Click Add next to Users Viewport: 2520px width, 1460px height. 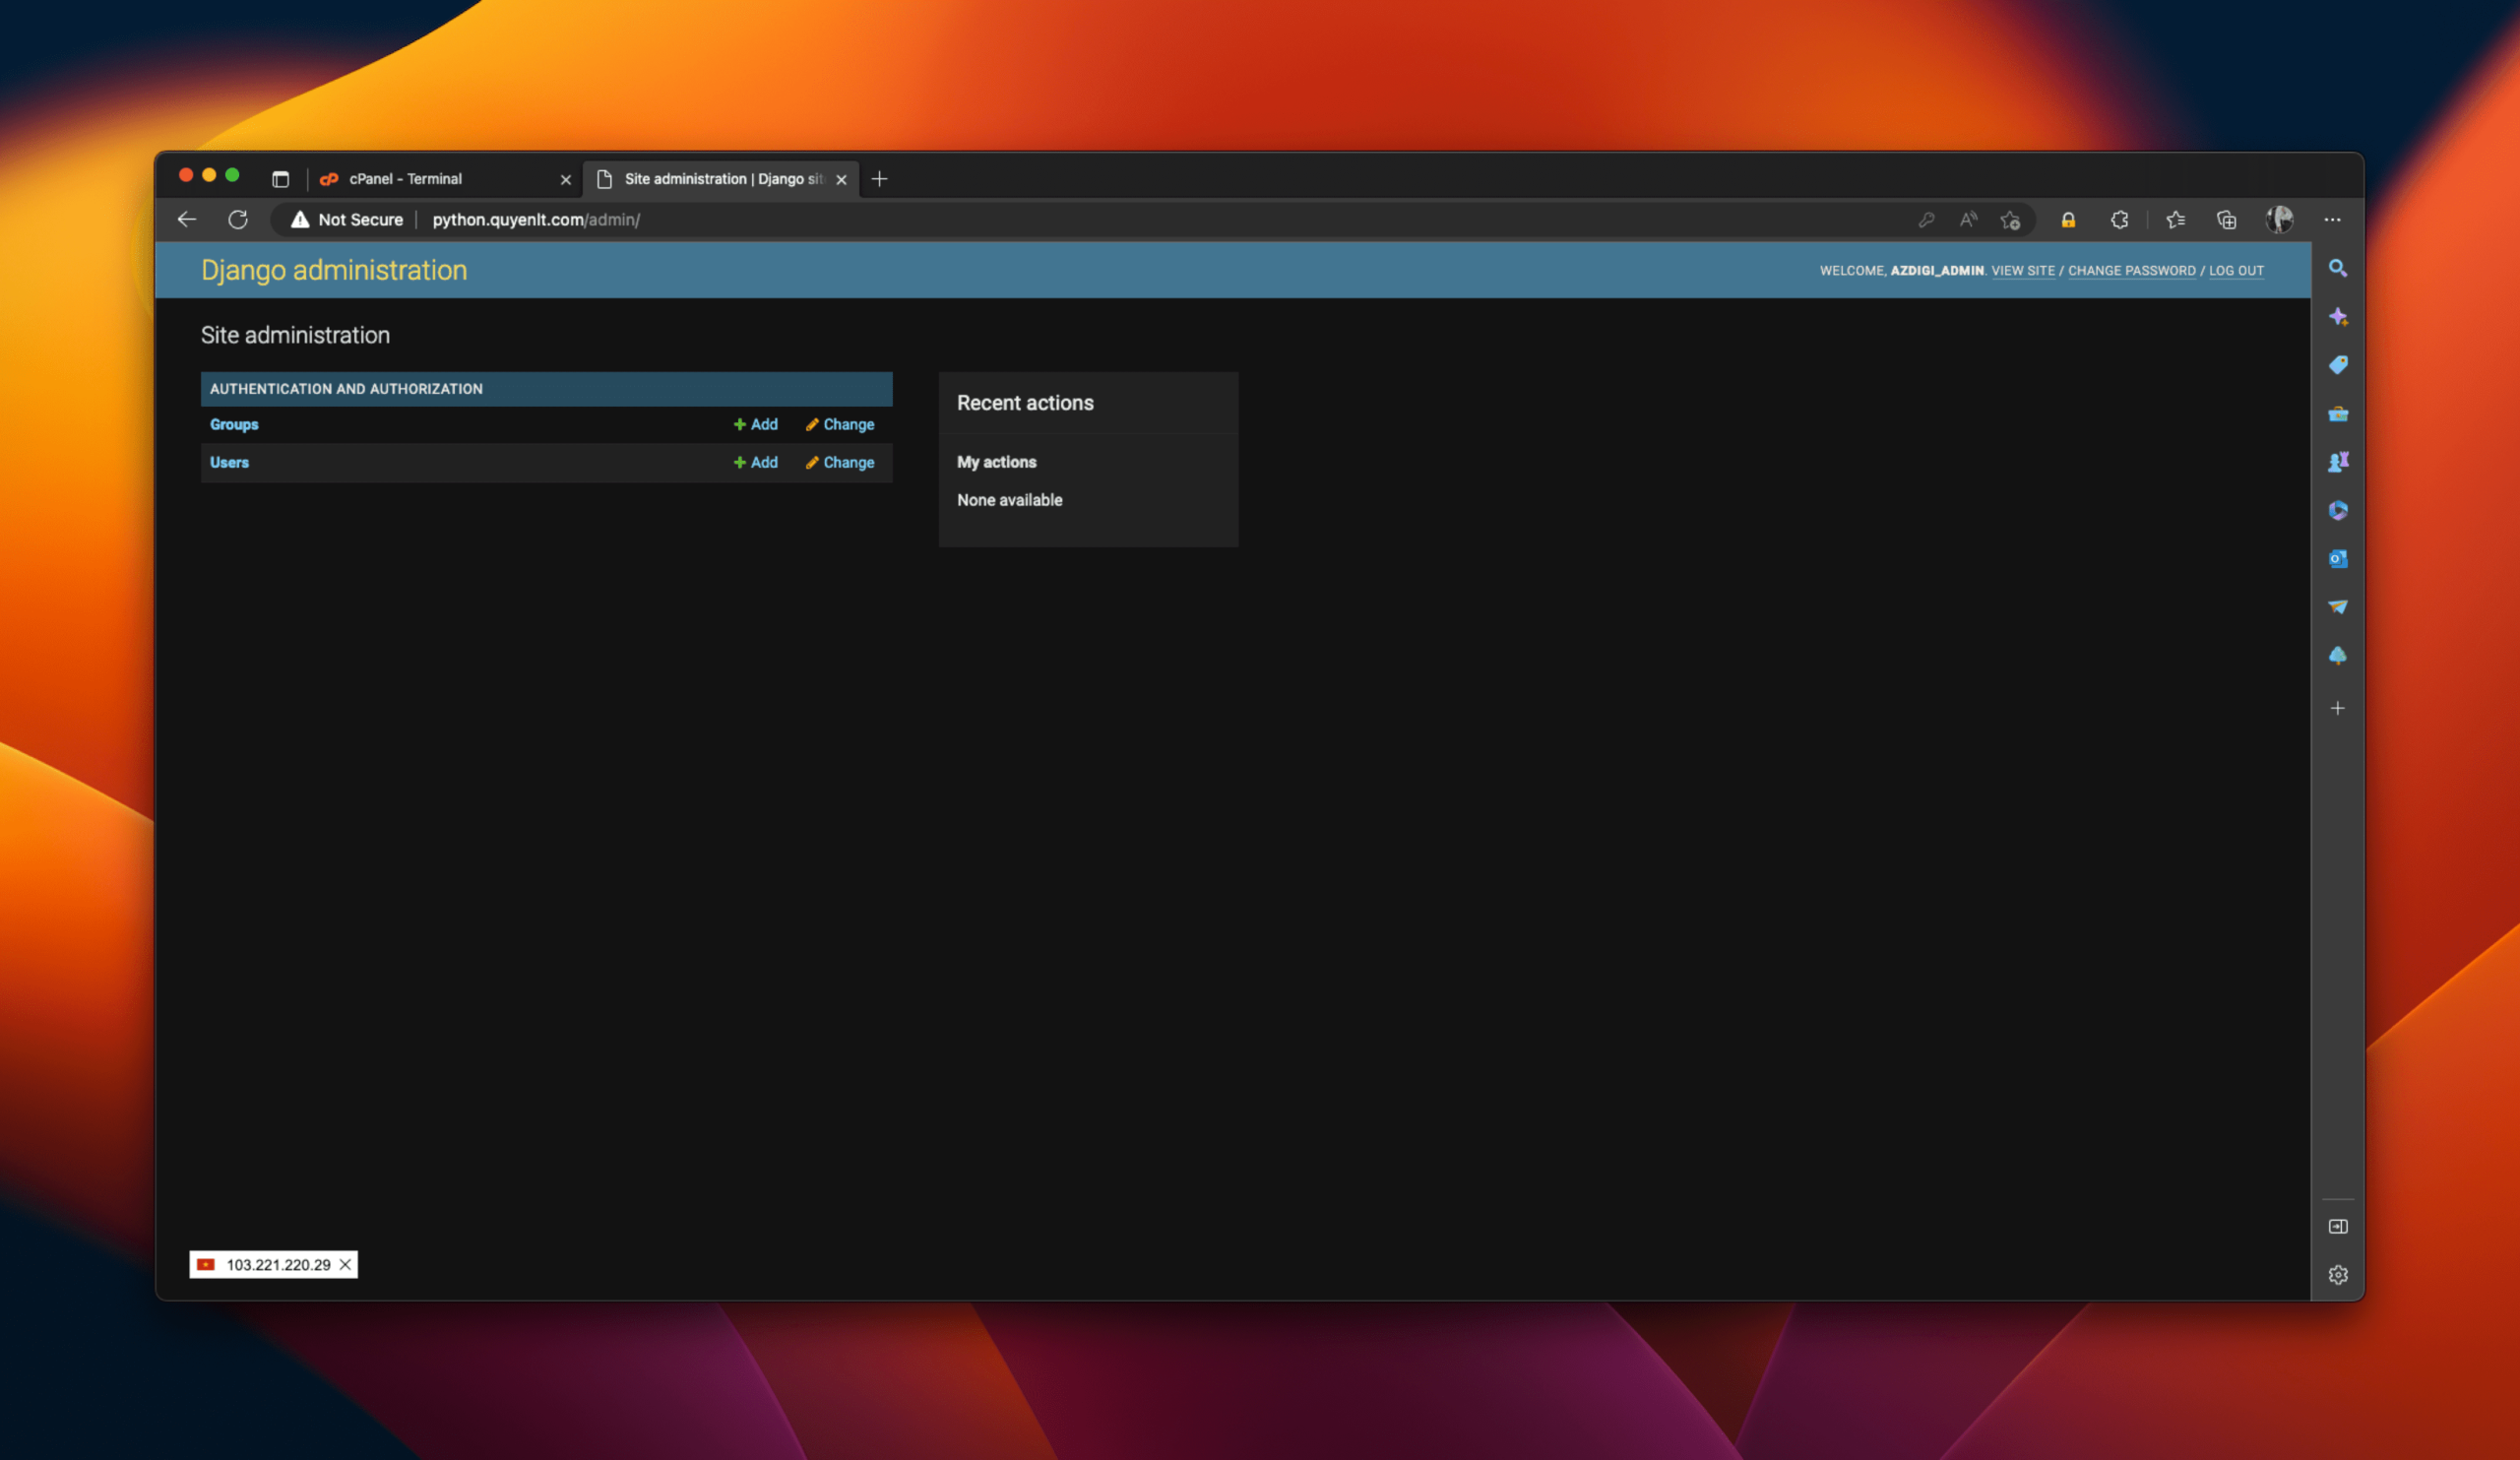pyautogui.click(x=755, y=462)
